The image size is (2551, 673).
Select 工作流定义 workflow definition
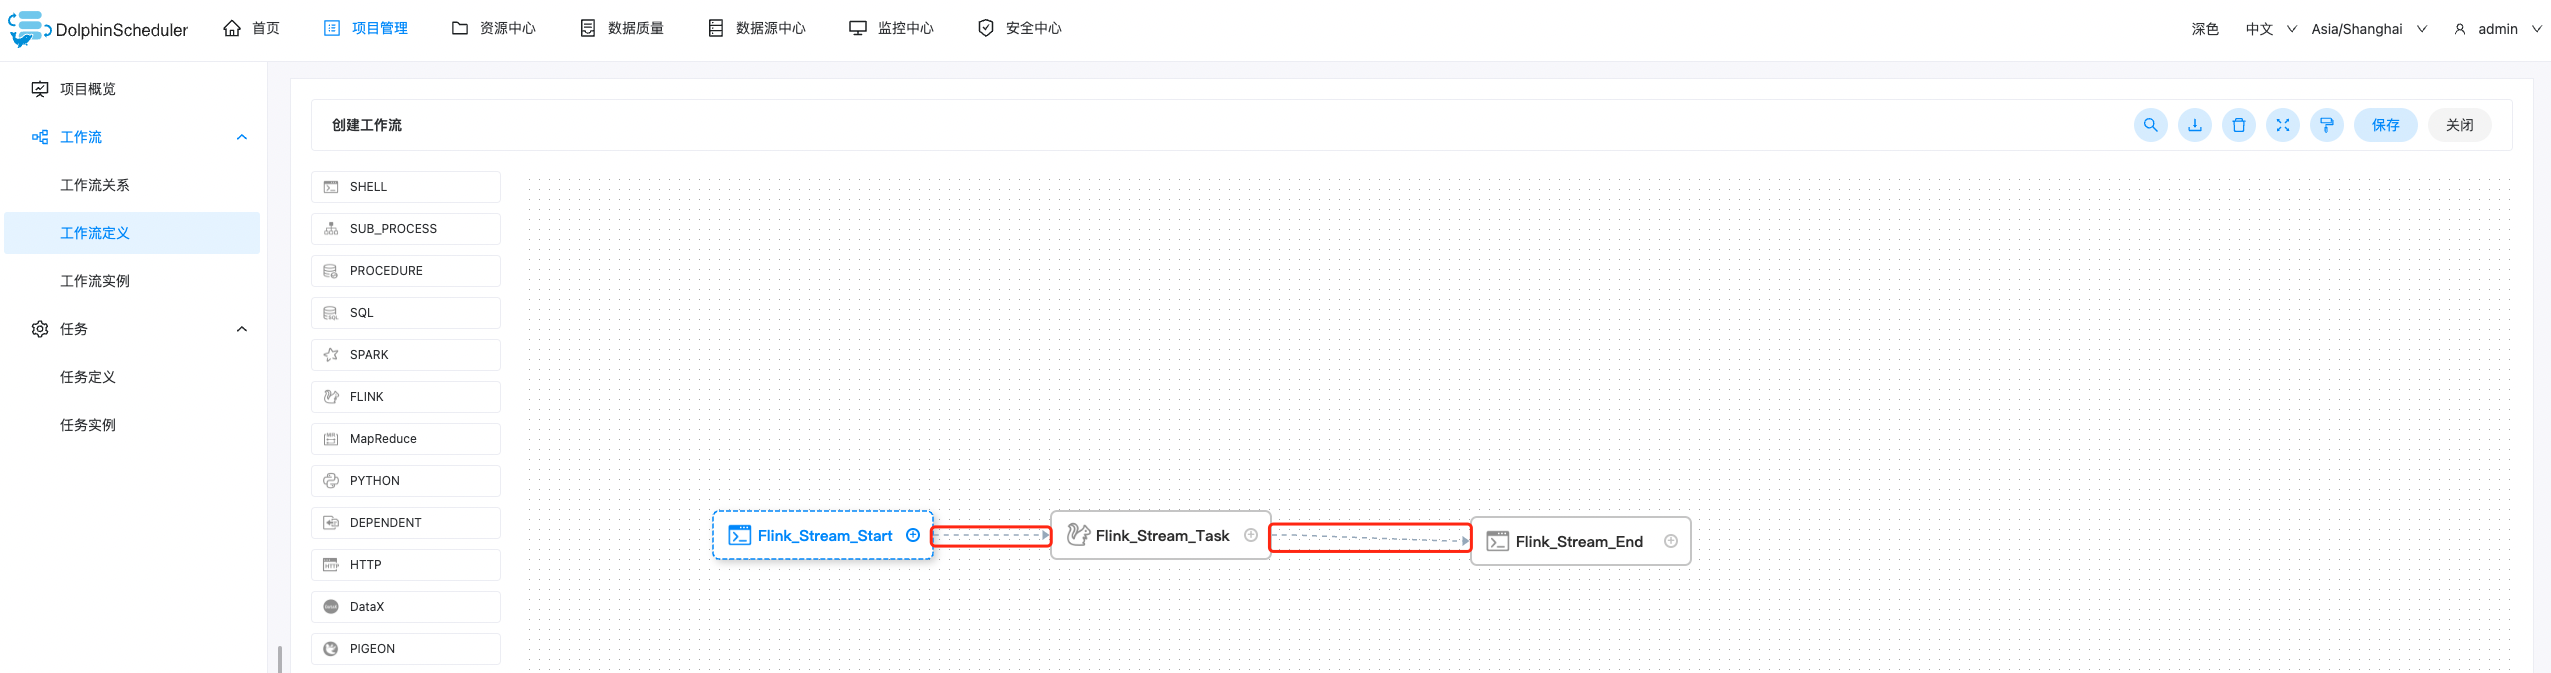click(132, 233)
